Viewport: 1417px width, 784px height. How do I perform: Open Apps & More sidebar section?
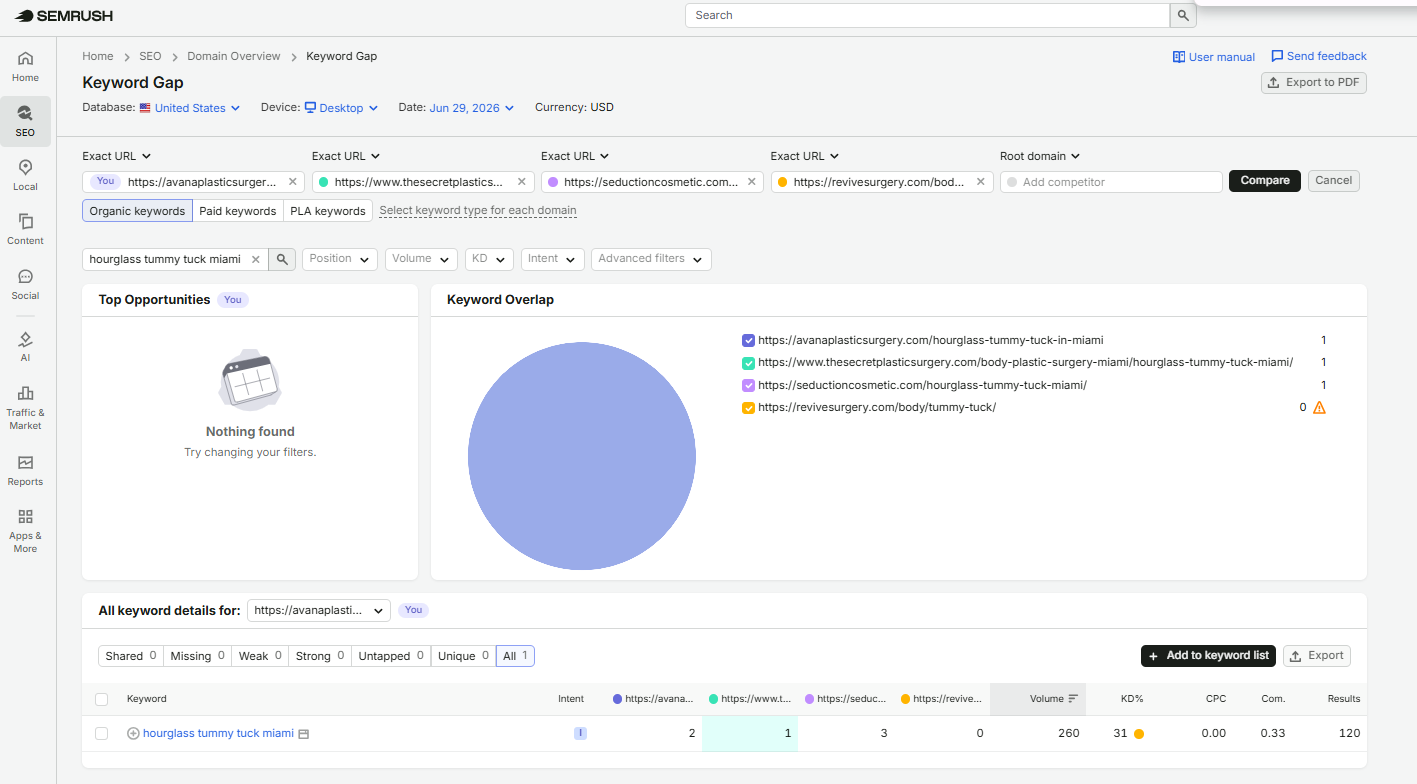click(x=26, y=530)
